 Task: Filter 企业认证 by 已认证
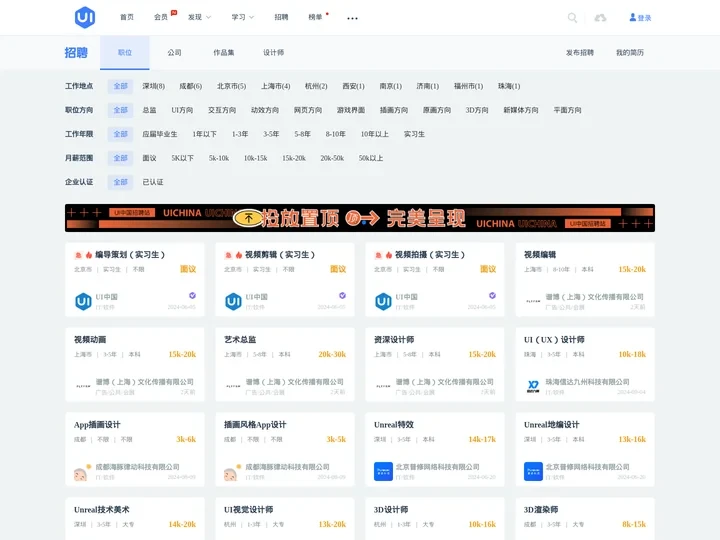tap(153, 182)
